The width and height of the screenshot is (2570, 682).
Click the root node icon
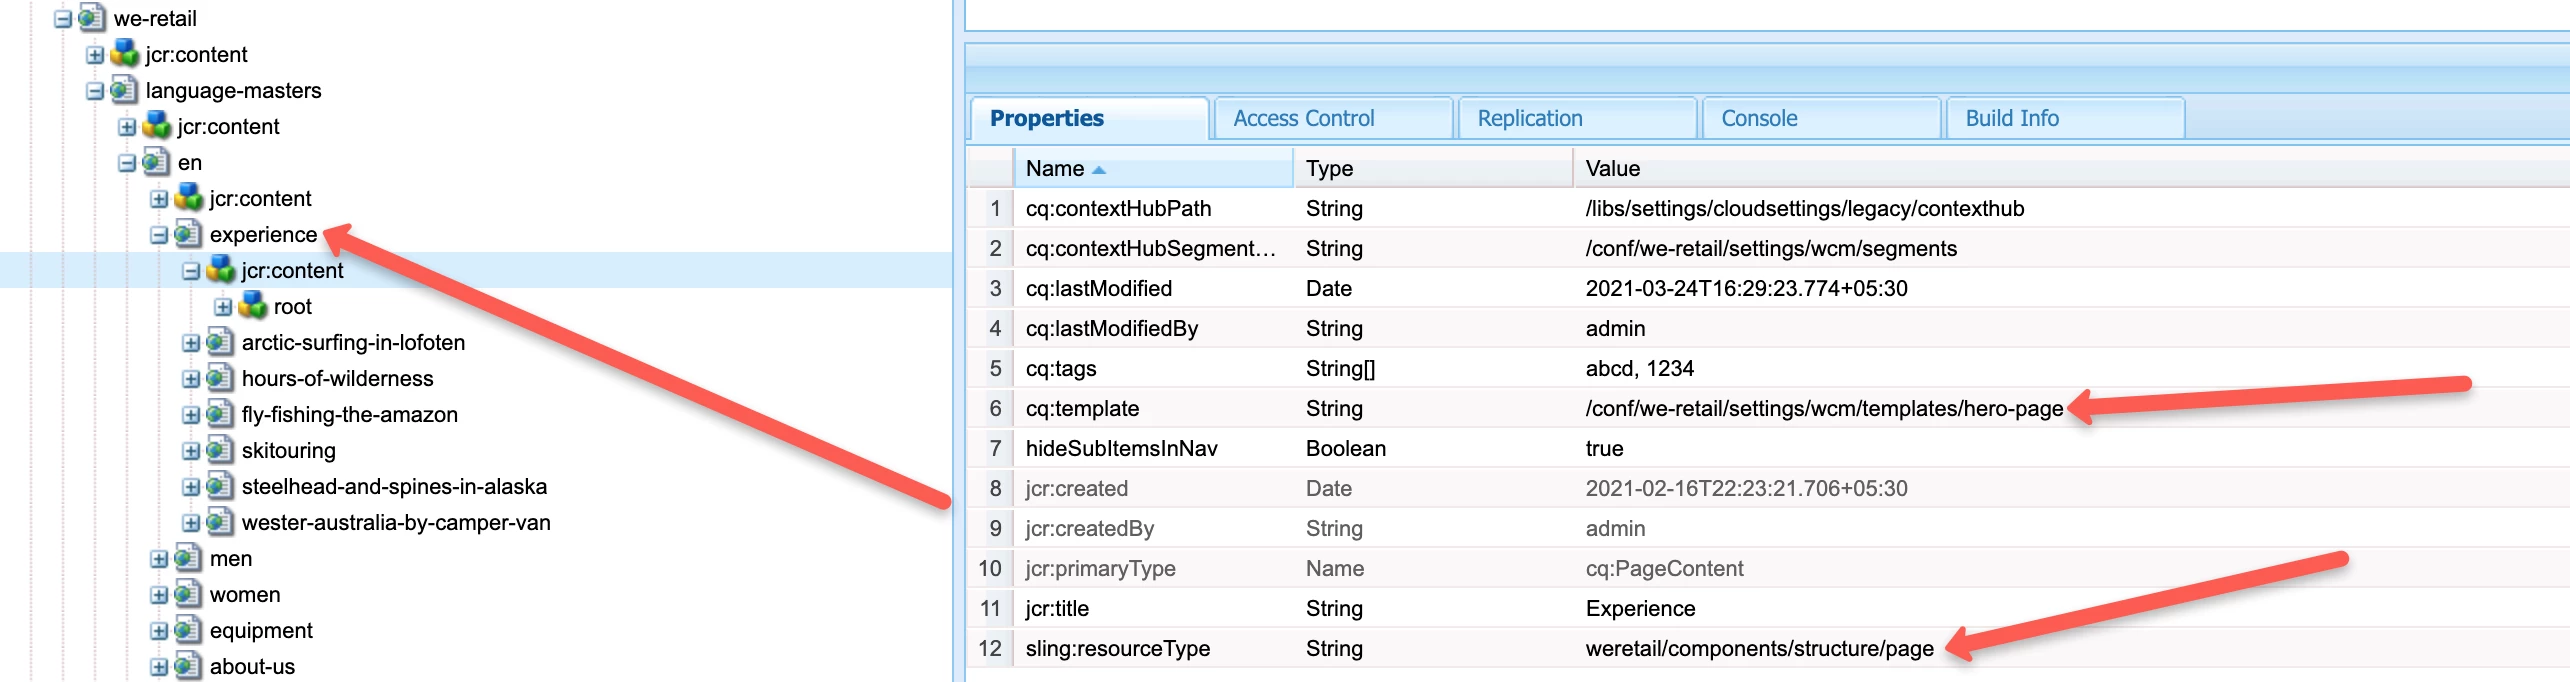click(252, 306)
